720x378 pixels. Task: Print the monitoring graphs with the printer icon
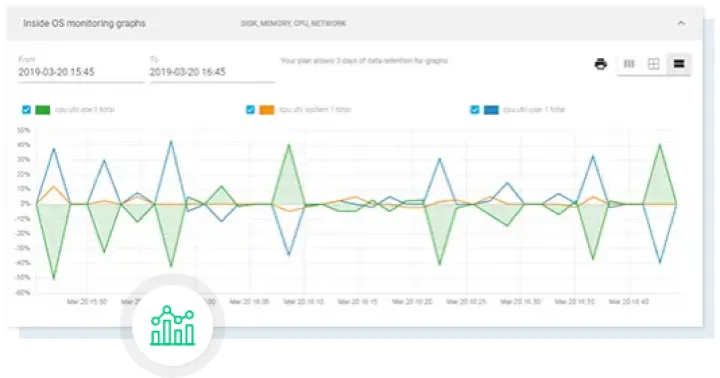(x=601, y=64)
